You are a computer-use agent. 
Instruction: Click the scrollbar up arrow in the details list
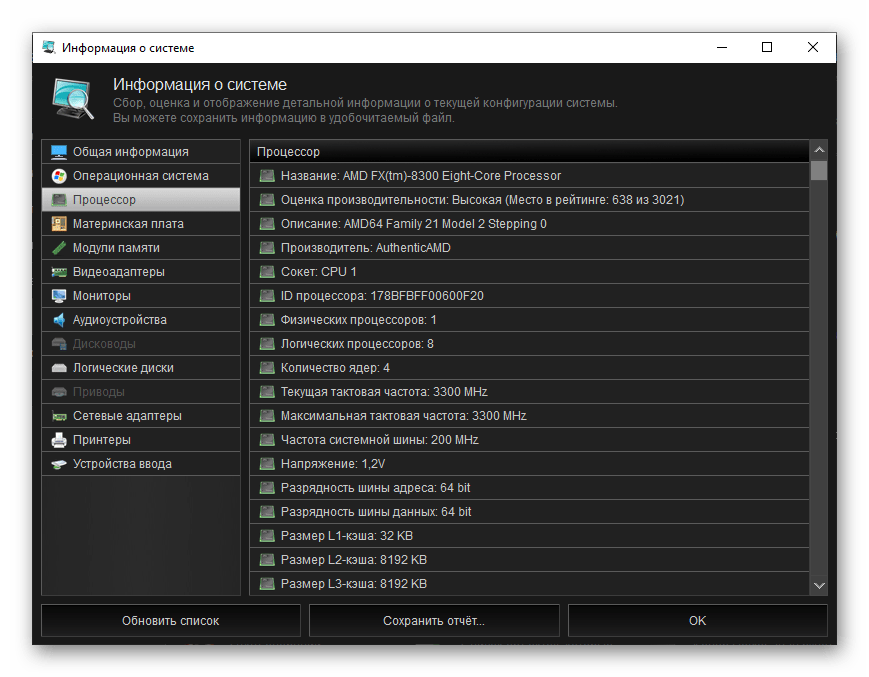click(819, 150)
